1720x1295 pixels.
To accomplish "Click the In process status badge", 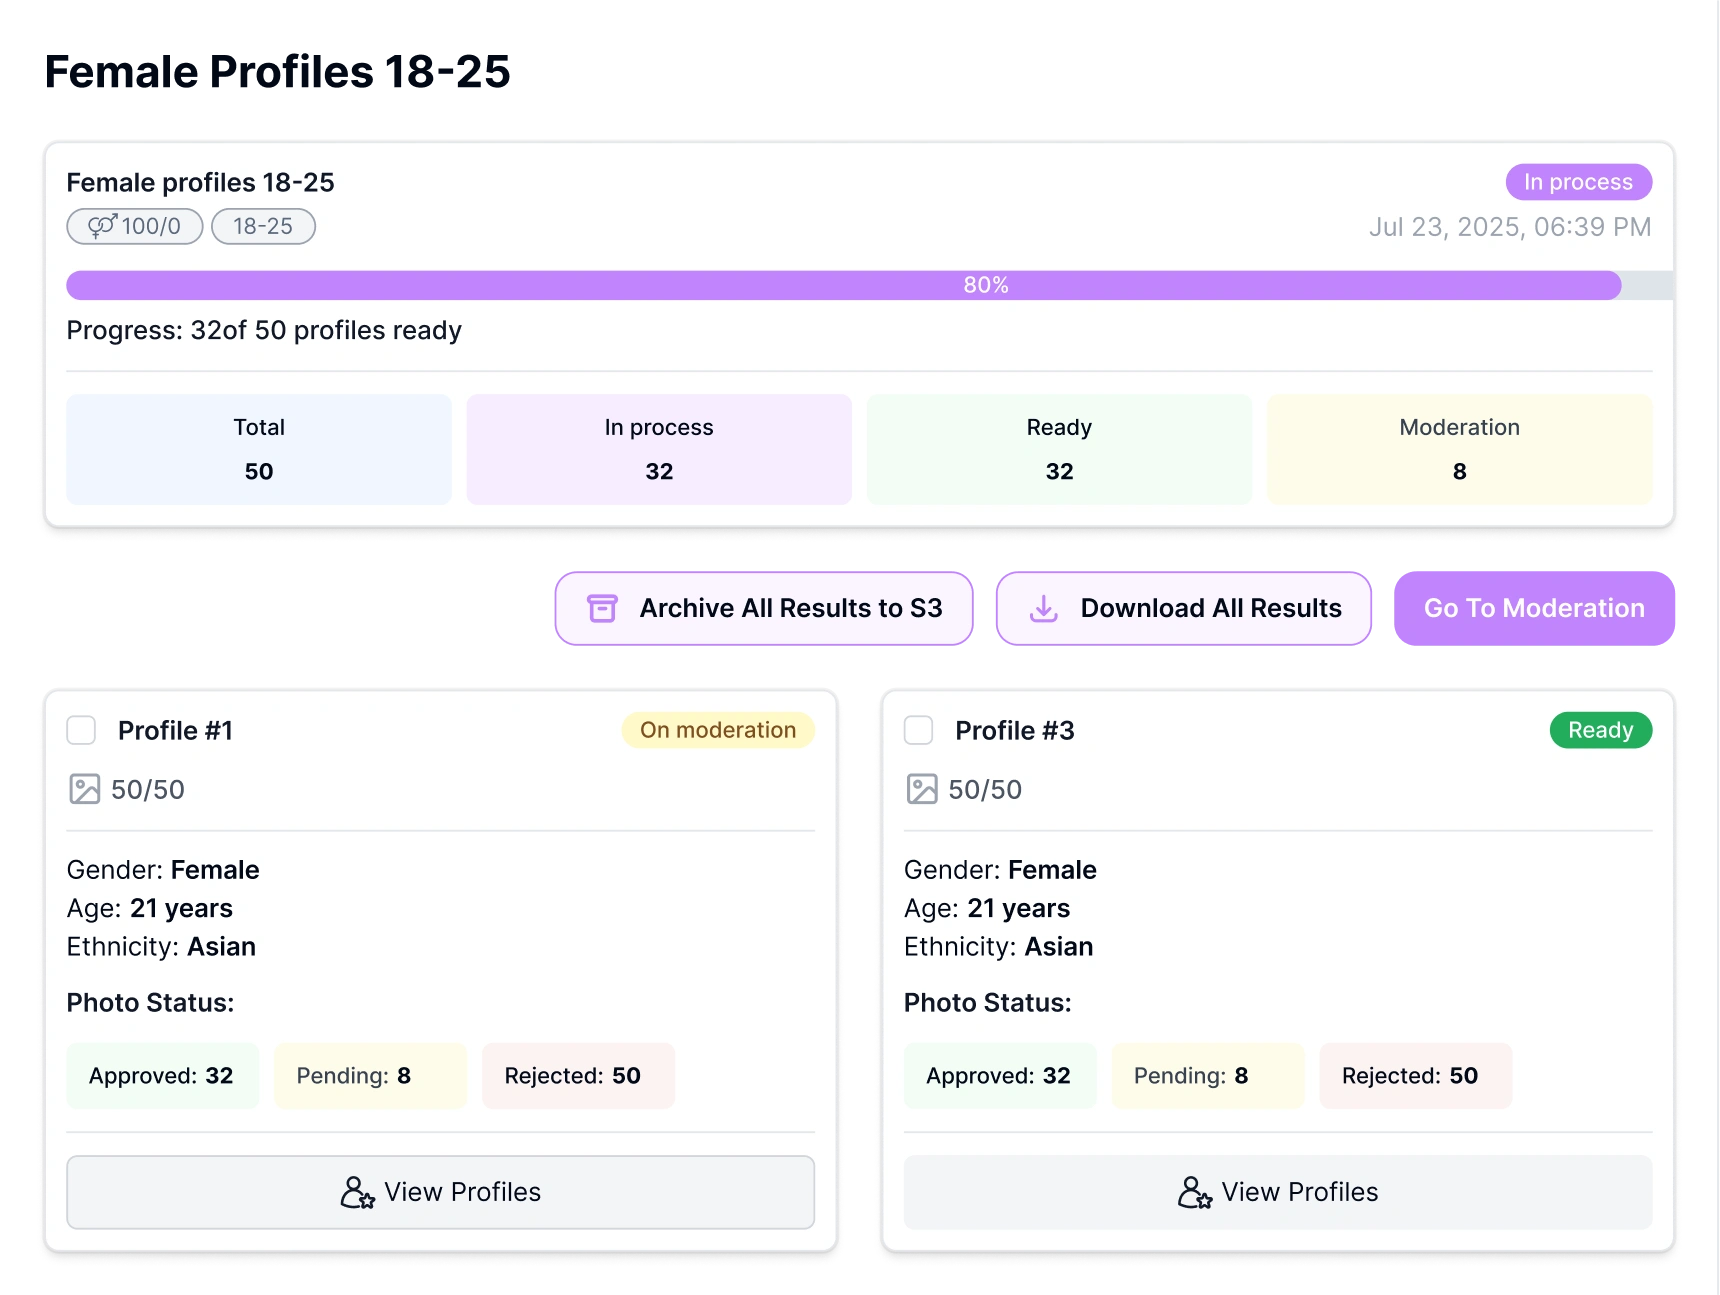I will (x=1578, y=182).
